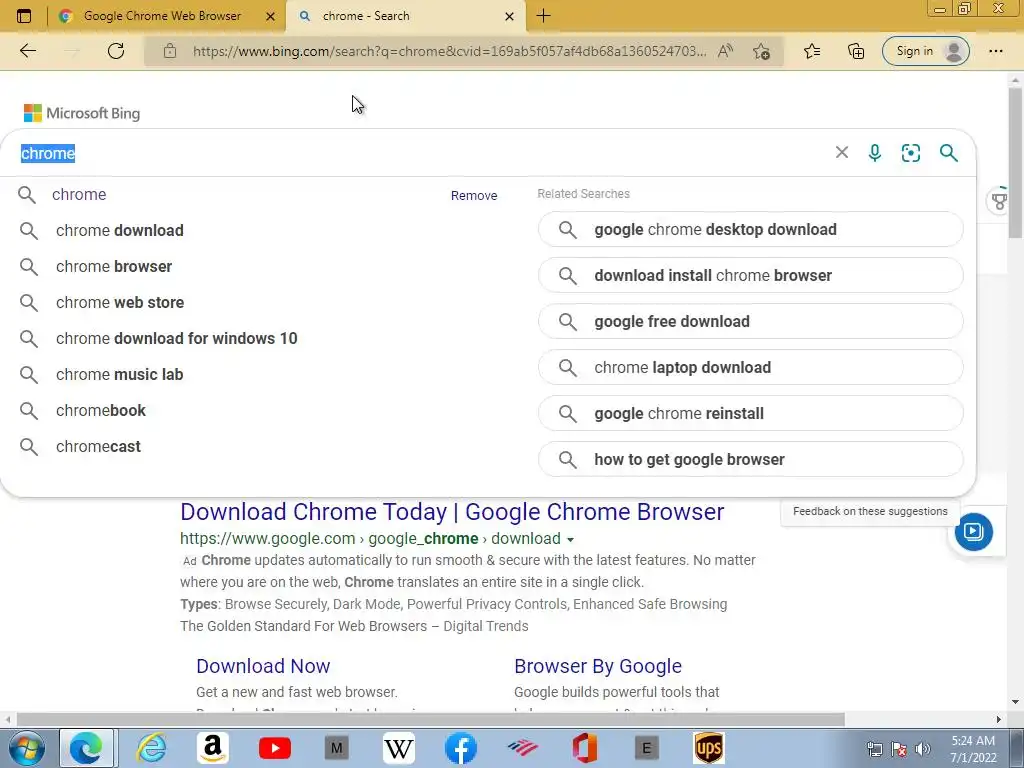Open the Browser By Google sublink
1024x768 pixels.
tap(598, 666)
